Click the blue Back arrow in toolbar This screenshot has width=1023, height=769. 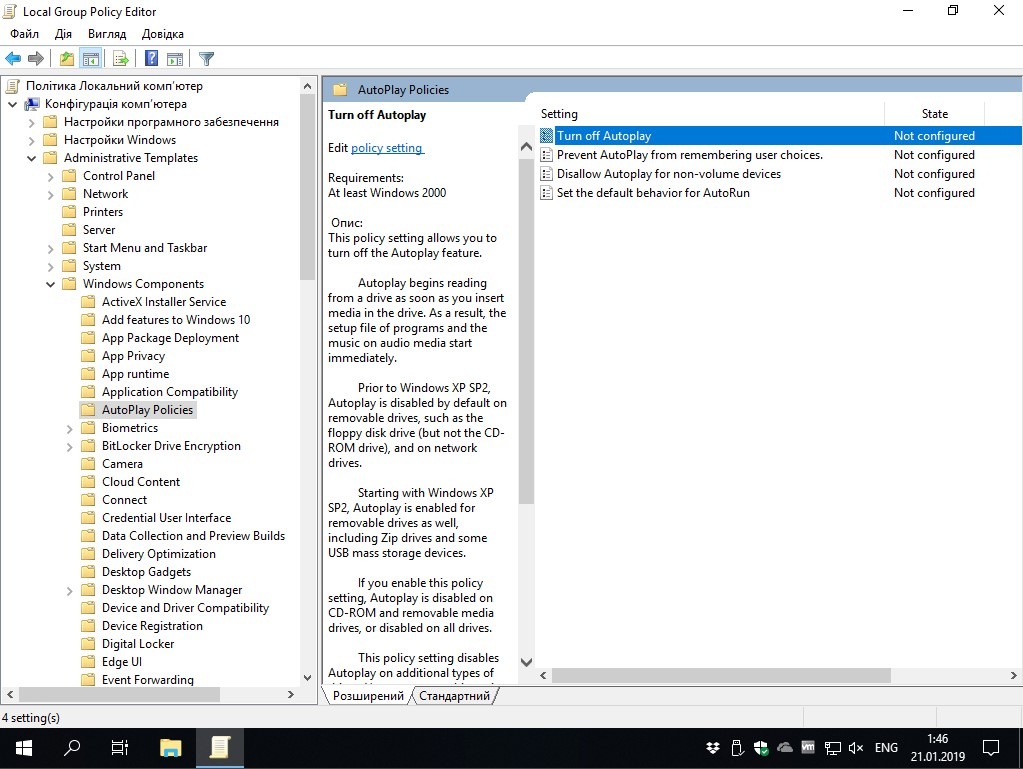click(x=13, y=59)
